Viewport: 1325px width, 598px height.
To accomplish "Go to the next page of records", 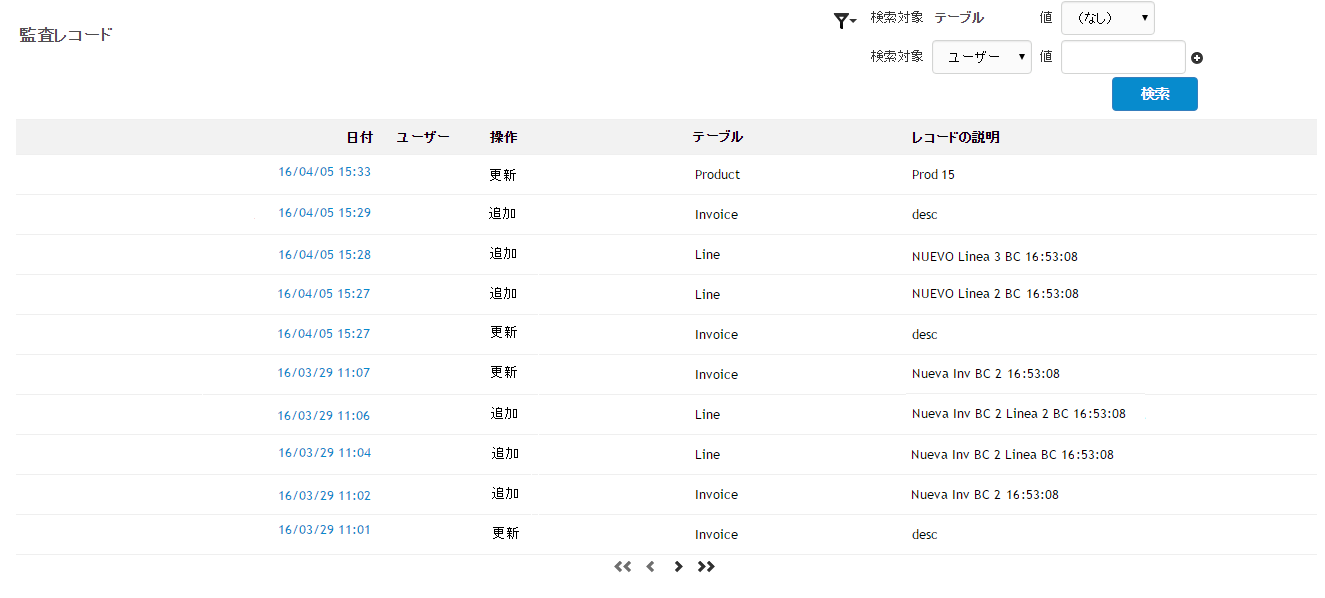I will pos(678,567).
